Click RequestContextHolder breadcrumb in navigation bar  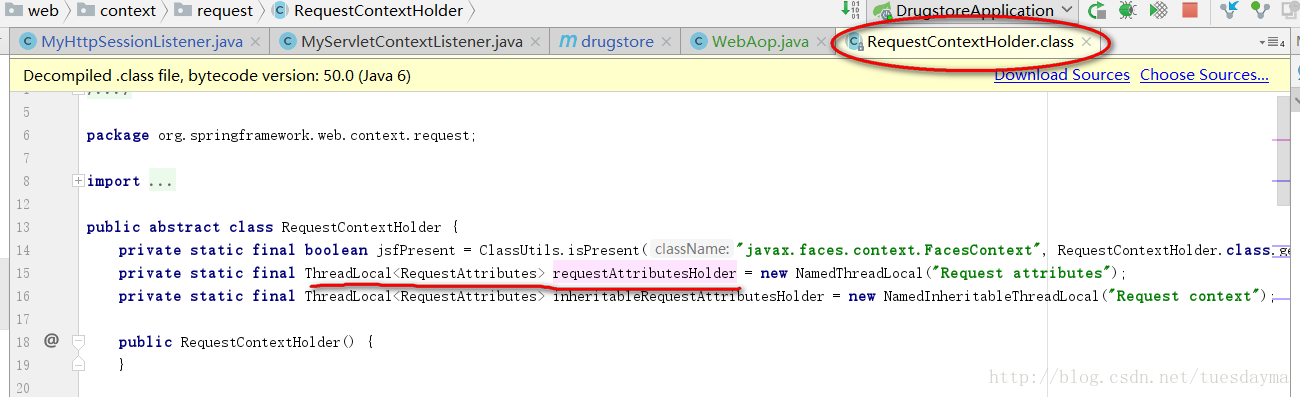[367, 10]
